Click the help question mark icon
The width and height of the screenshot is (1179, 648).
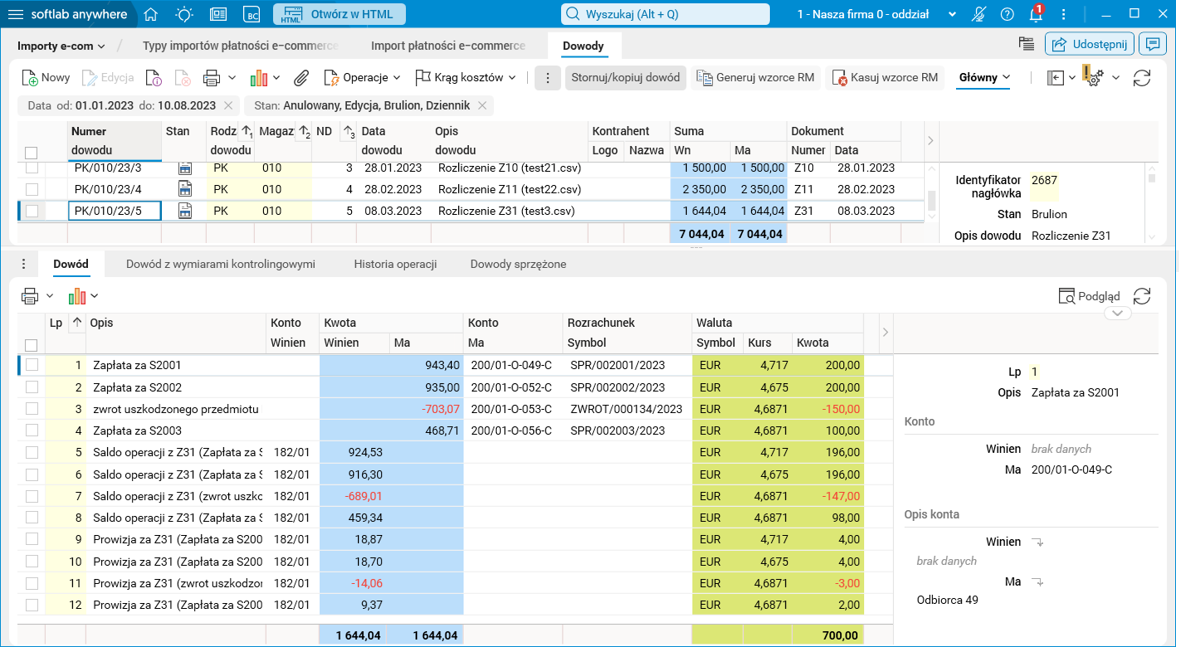1007,15
